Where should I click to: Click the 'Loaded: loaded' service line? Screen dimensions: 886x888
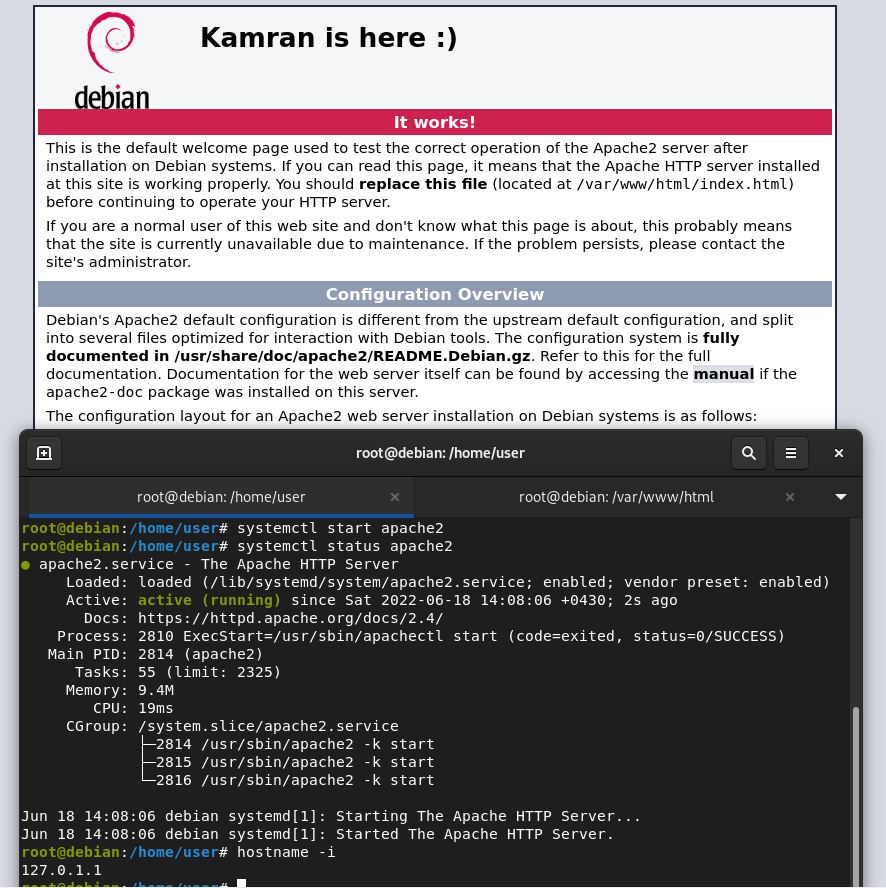(x=448, y=582)
